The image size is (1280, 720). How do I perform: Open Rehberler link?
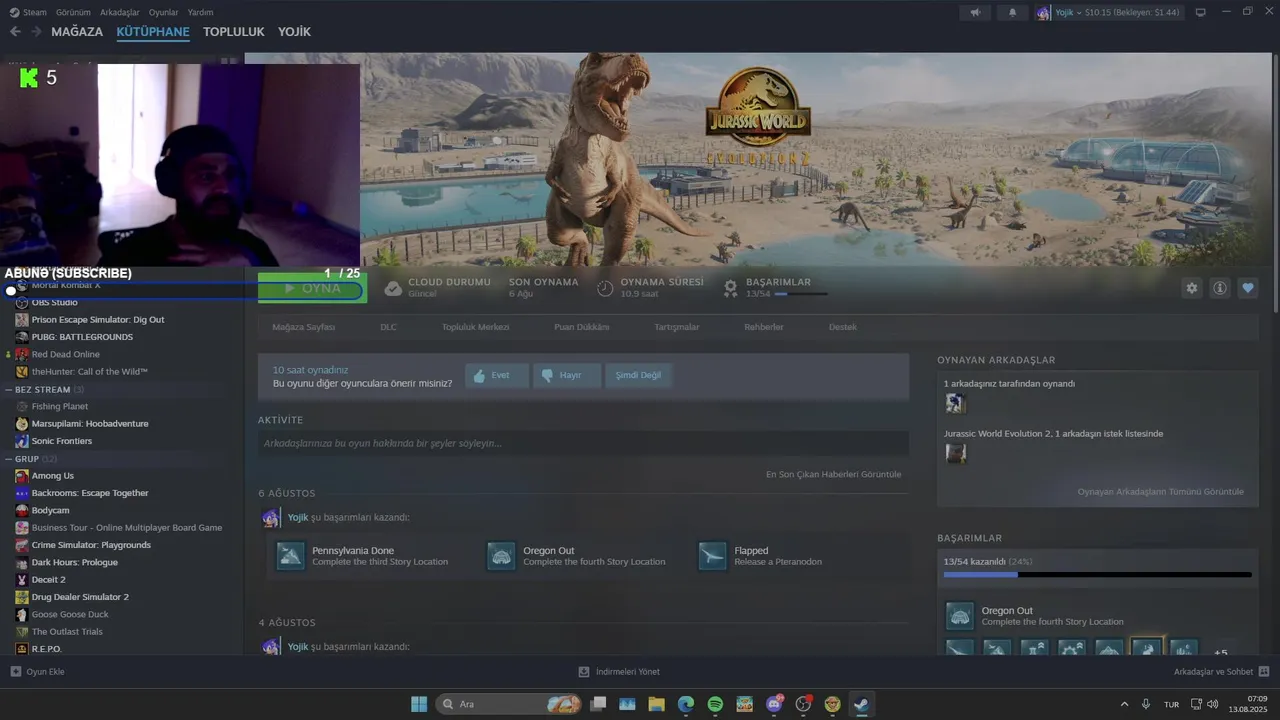[764, 327]
